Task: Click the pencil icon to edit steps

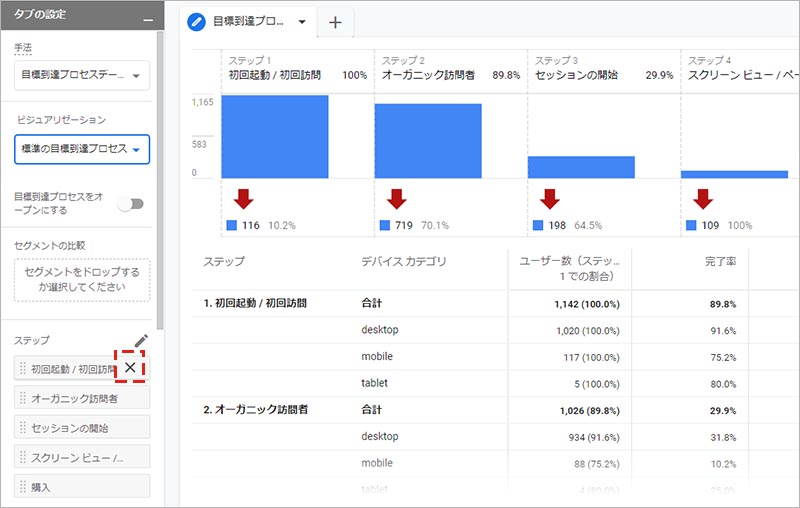Action: [141, 342]
